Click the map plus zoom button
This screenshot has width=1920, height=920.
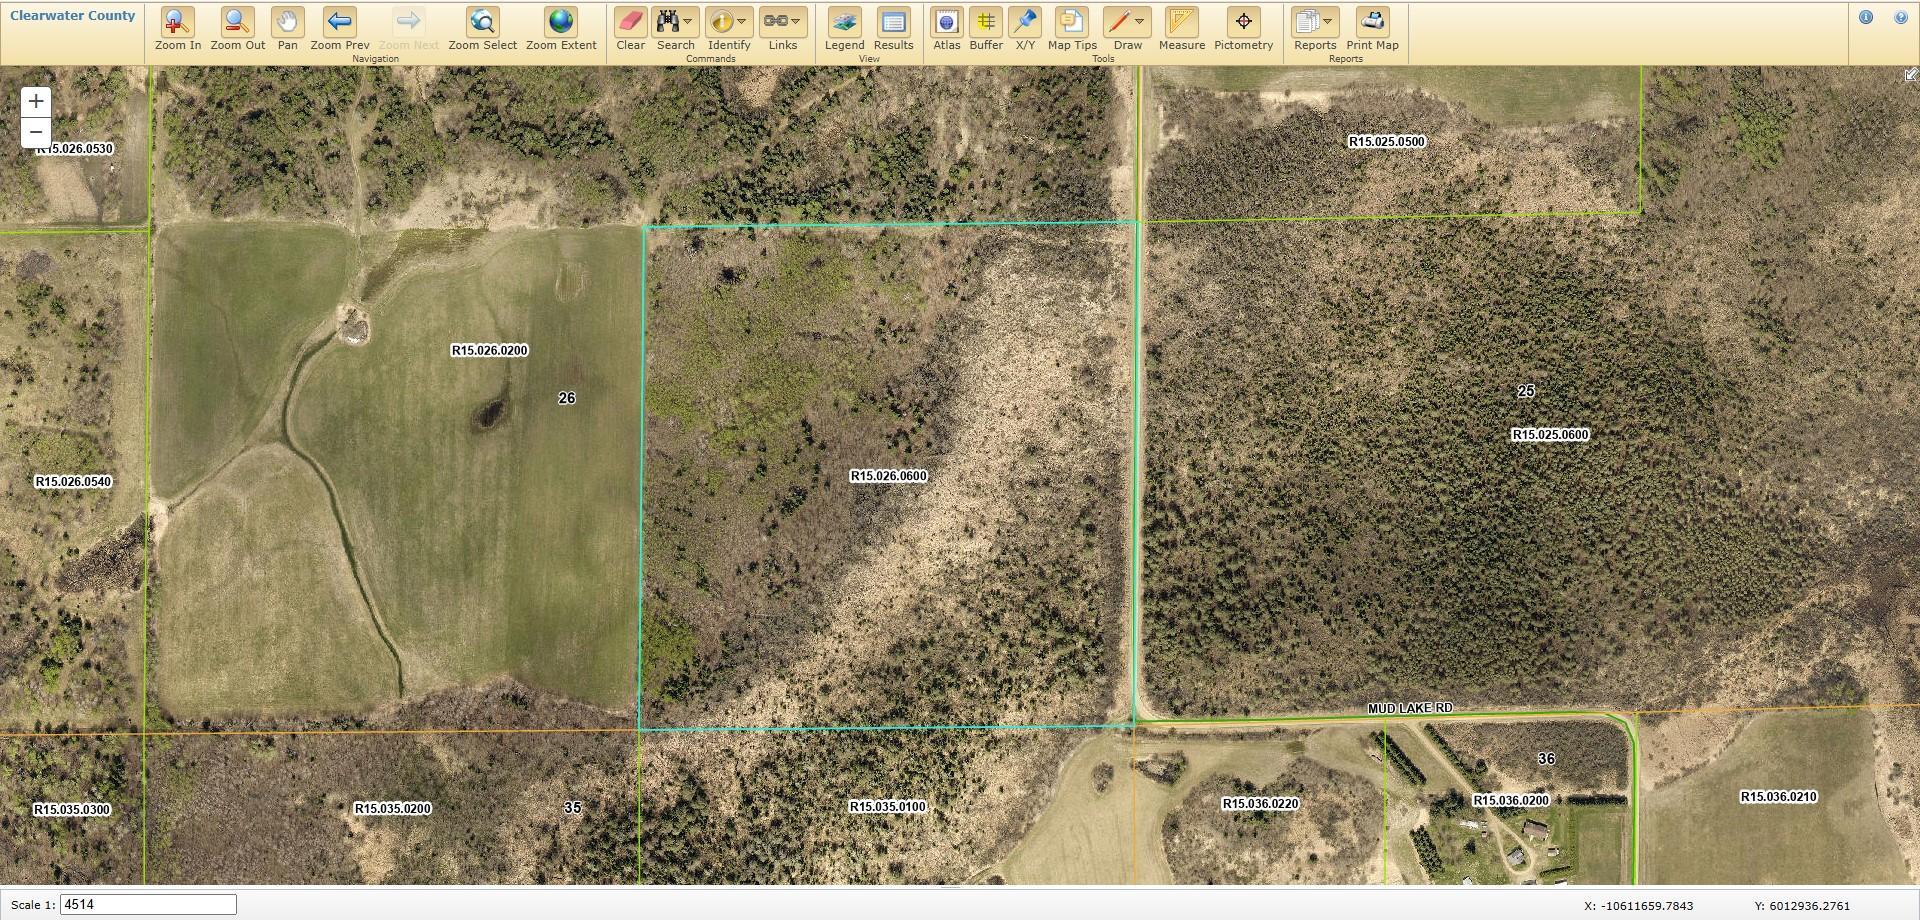[x=36, y=101]
